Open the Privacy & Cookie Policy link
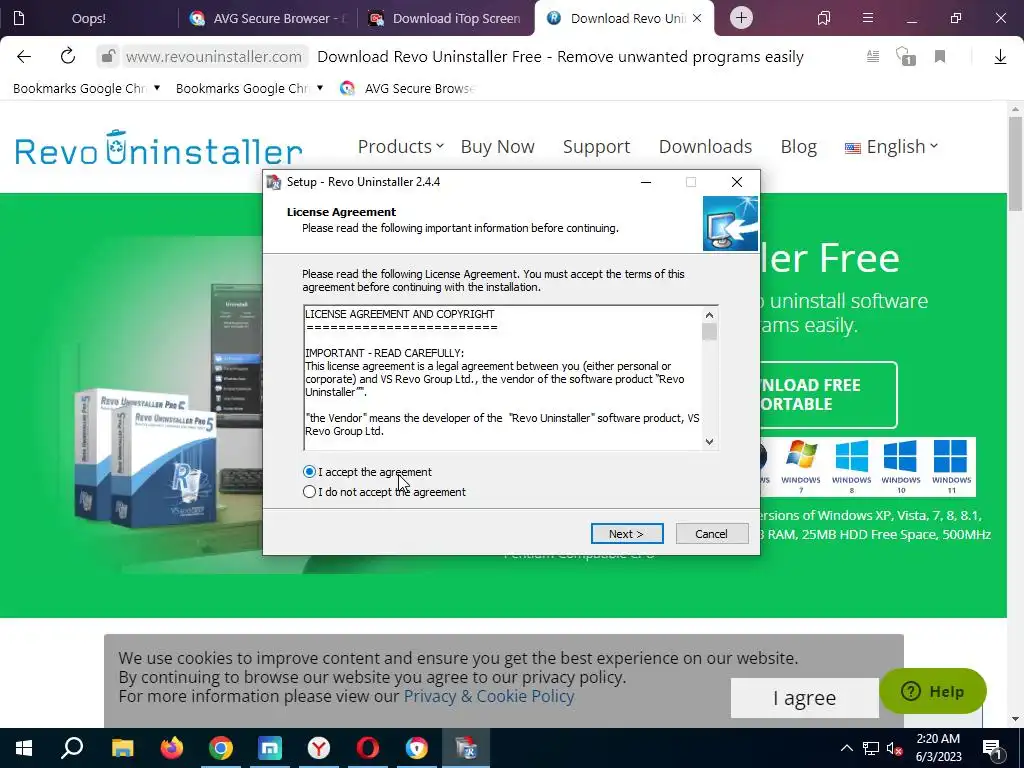 [x=489, y=696]
